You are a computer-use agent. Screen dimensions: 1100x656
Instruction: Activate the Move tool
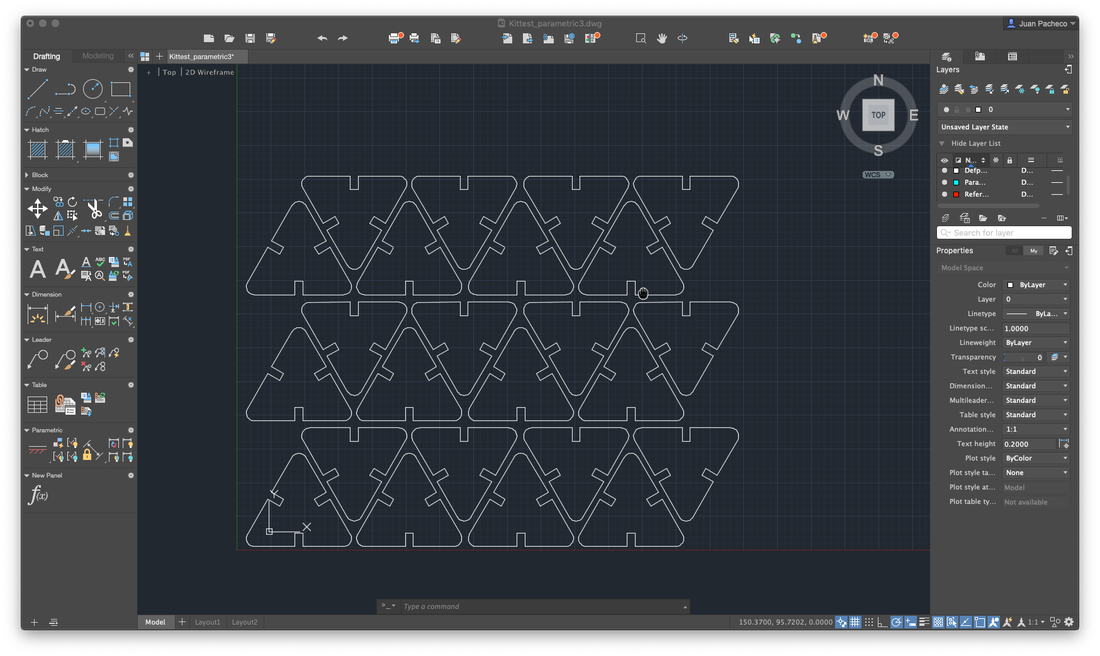(x=37, y=208)
